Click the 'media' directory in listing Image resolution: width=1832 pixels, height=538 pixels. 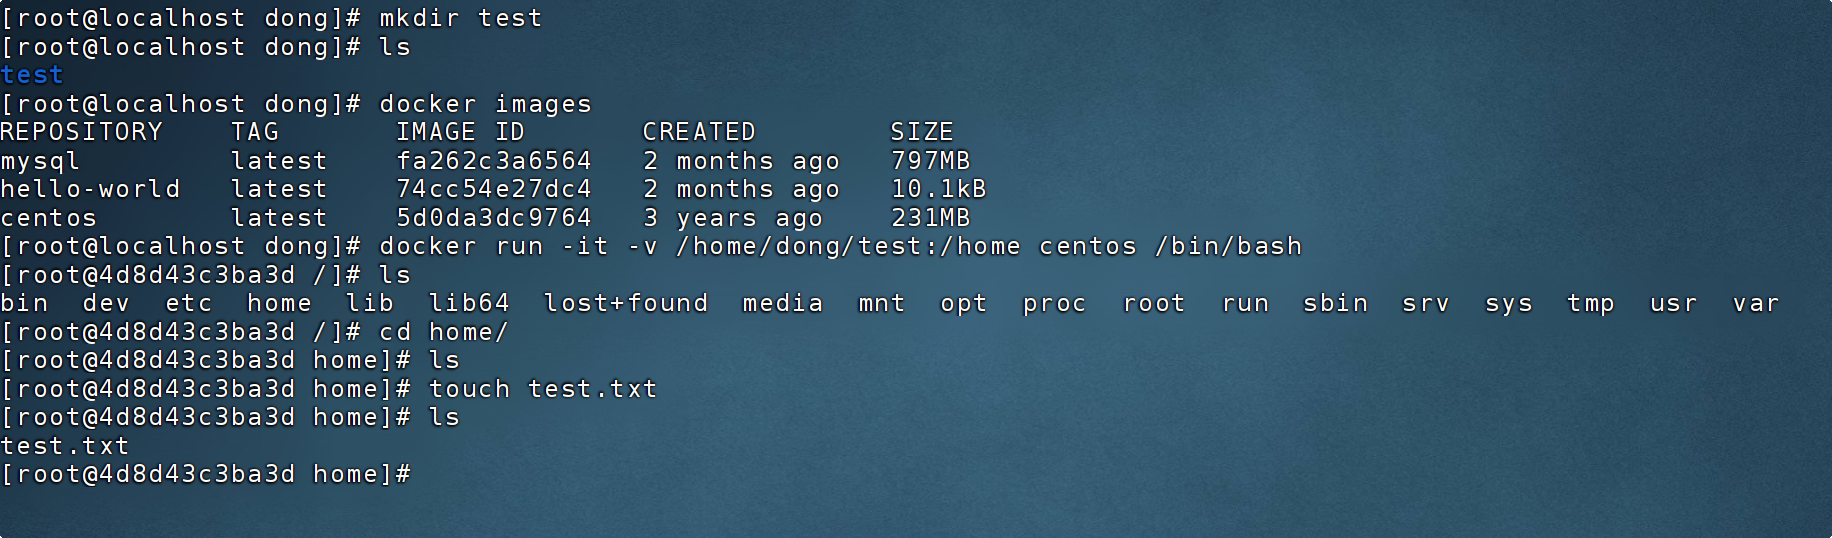click(x=782, y=303)
